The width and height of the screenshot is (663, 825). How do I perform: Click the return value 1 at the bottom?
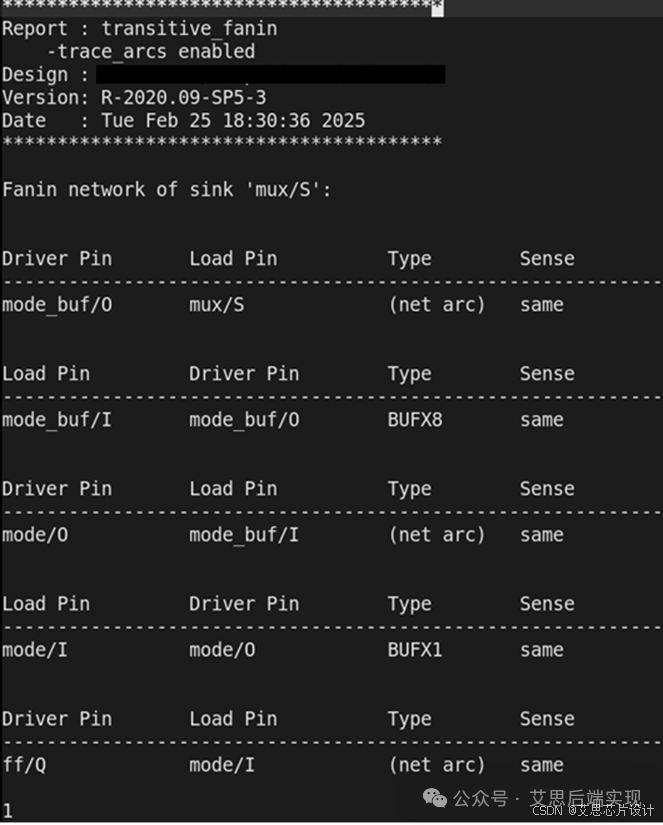[8, 810]
